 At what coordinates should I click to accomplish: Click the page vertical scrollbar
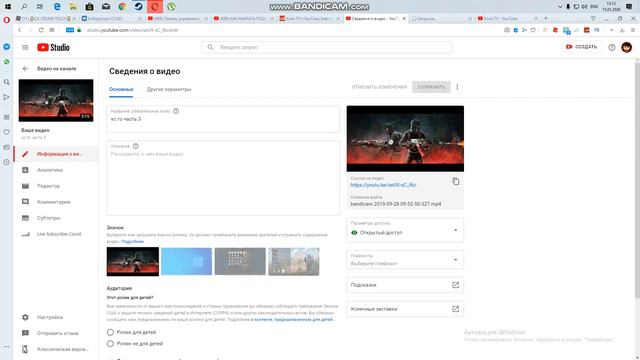pos(637,180)
